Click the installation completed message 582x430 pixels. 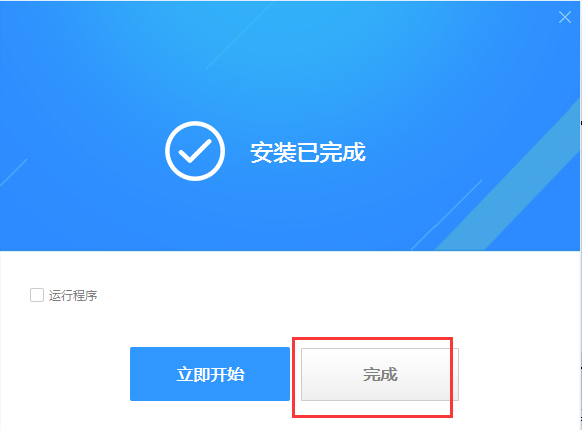(308, 152)
